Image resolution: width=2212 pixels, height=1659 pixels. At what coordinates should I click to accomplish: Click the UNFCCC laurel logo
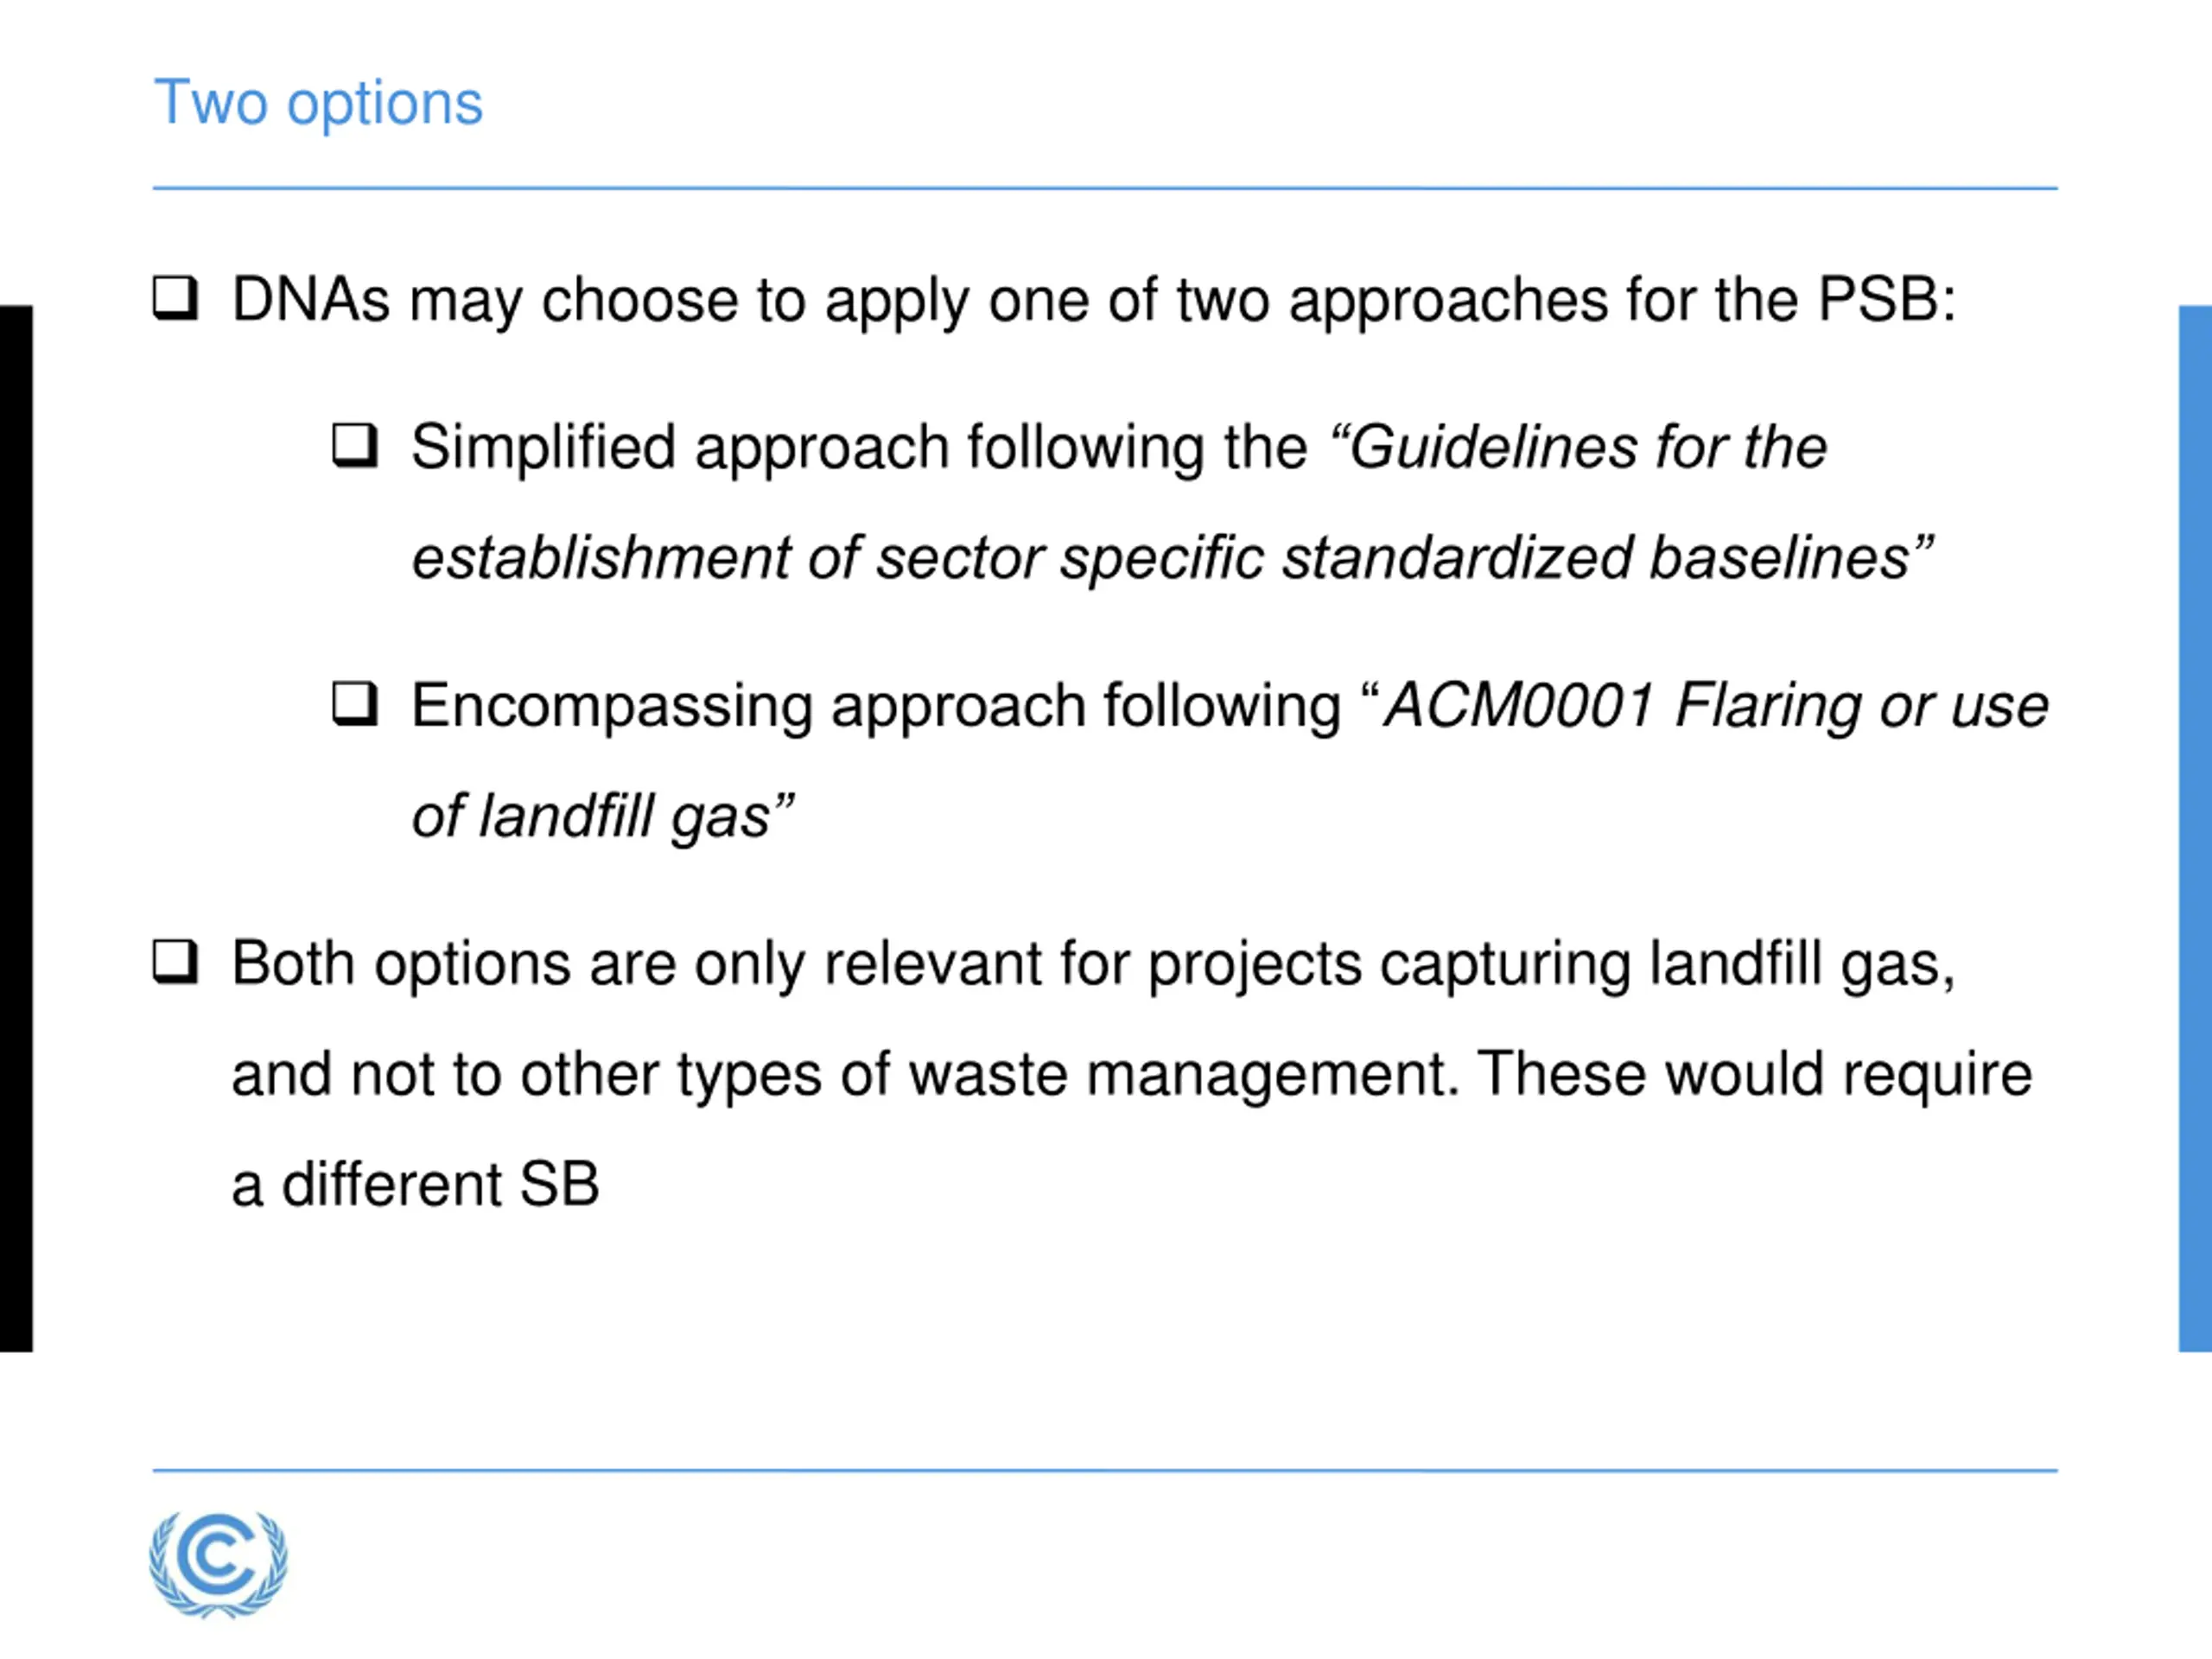click(218, 1563)
